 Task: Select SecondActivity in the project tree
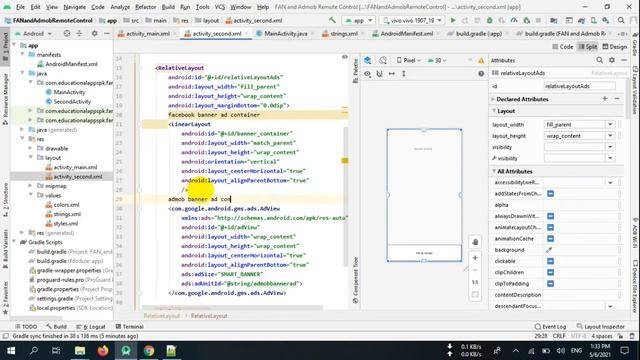pos(68,102)
